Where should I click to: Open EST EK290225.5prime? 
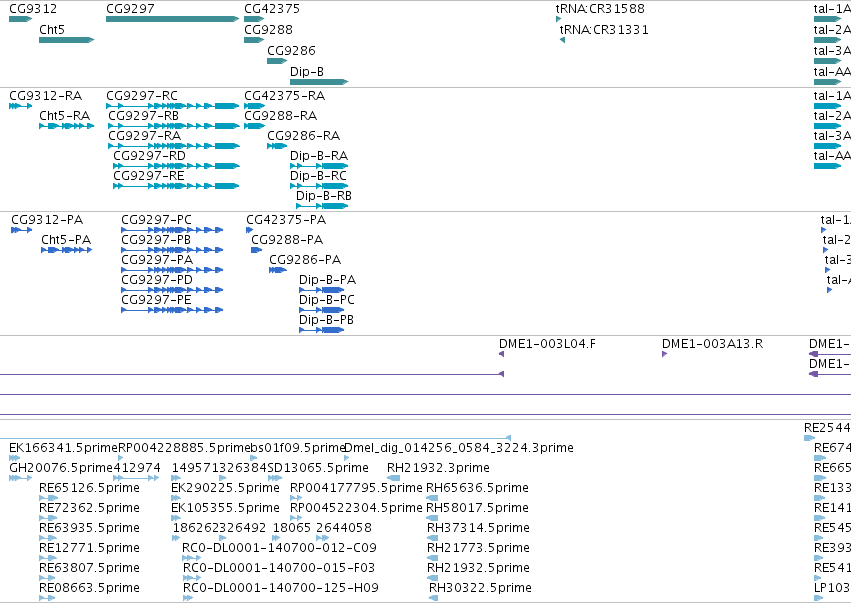coord(225,488)
